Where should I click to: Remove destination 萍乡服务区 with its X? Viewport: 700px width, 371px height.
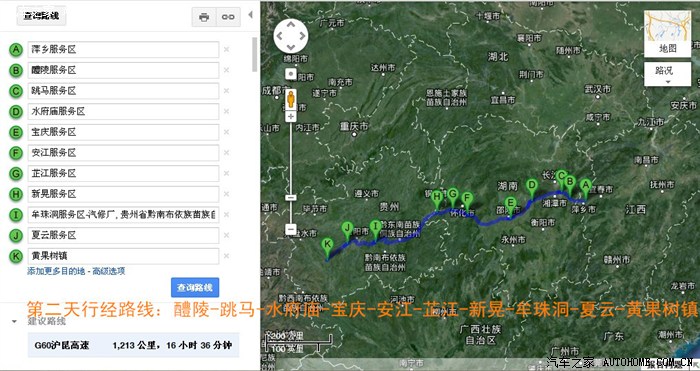[226, 50]
